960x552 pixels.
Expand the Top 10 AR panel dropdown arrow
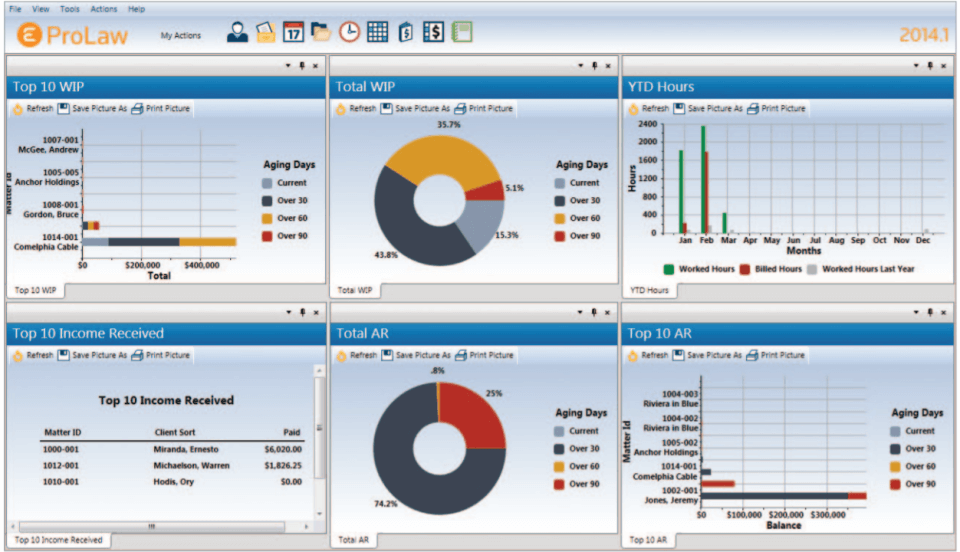(x=916, y=312)
